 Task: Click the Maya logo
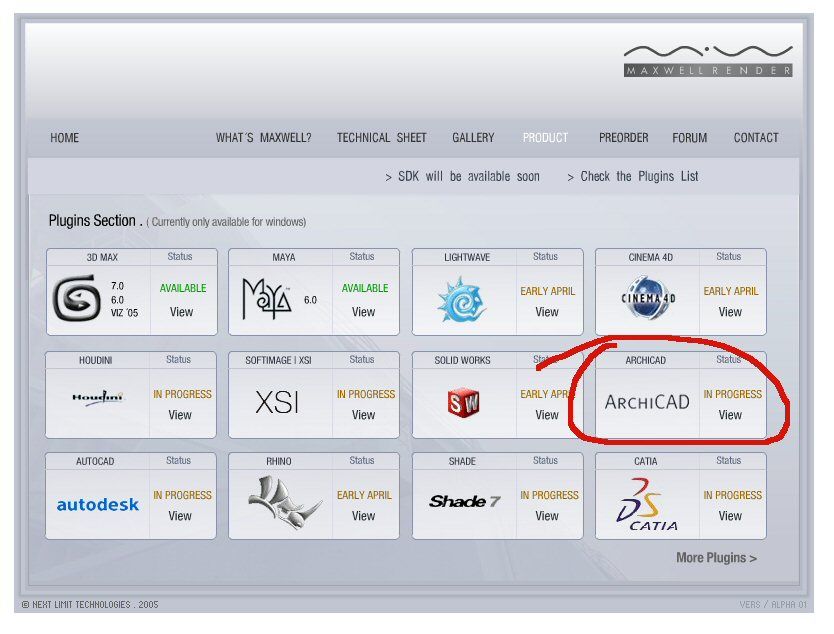(x=266, y=298)
